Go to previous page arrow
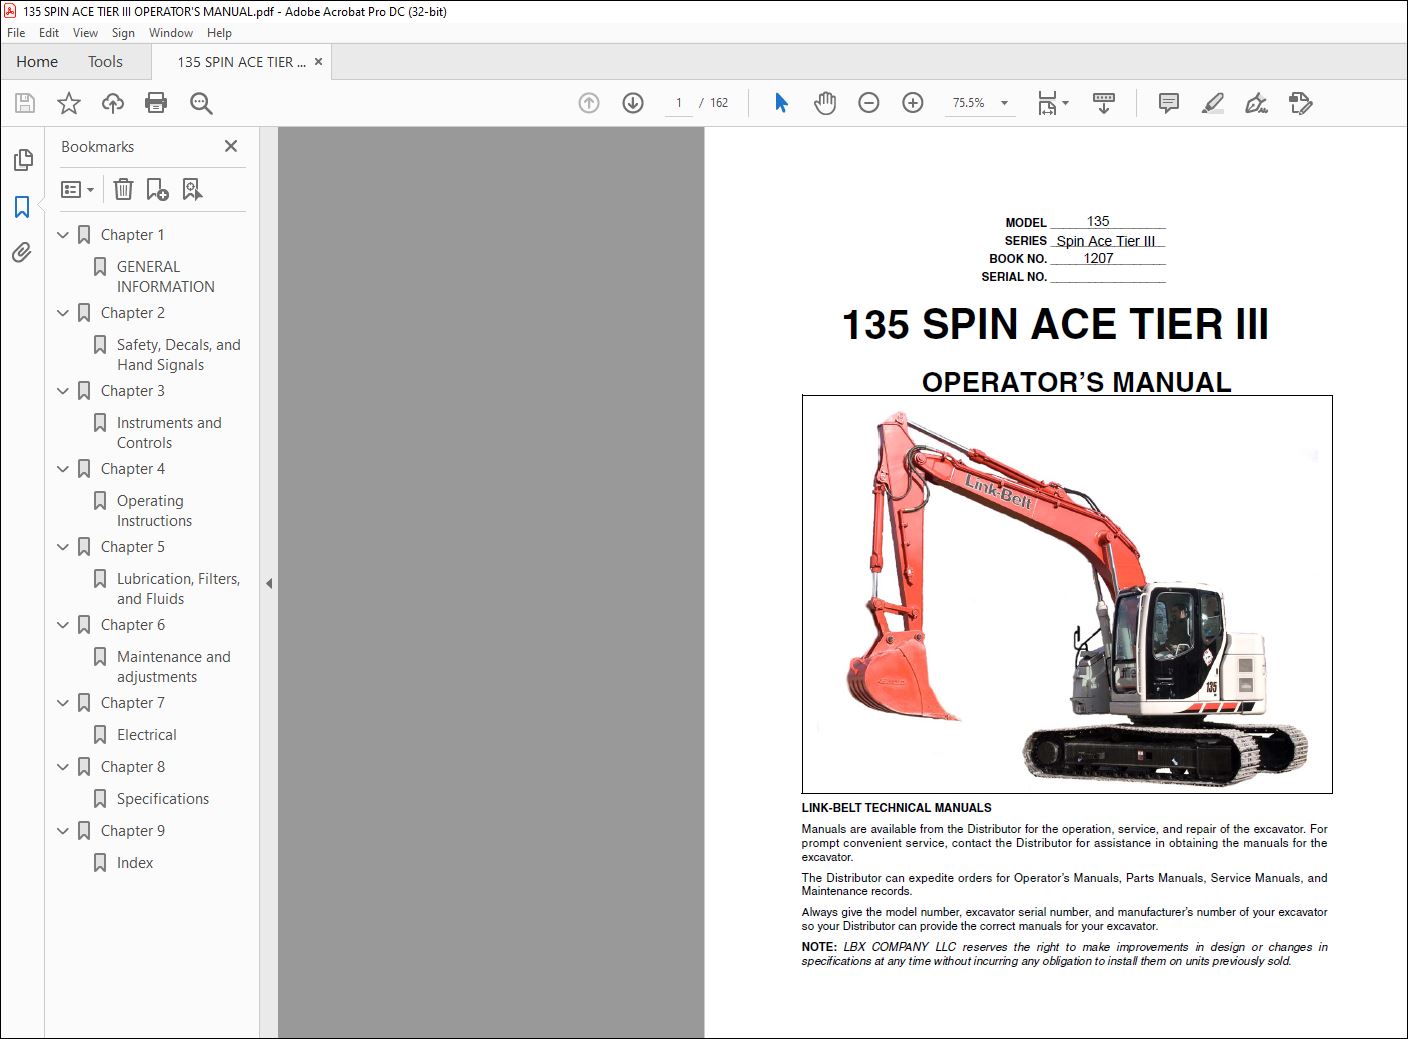Image resolution: width=1408 pixels, height=1039 pixels. (x=589, y=103)
